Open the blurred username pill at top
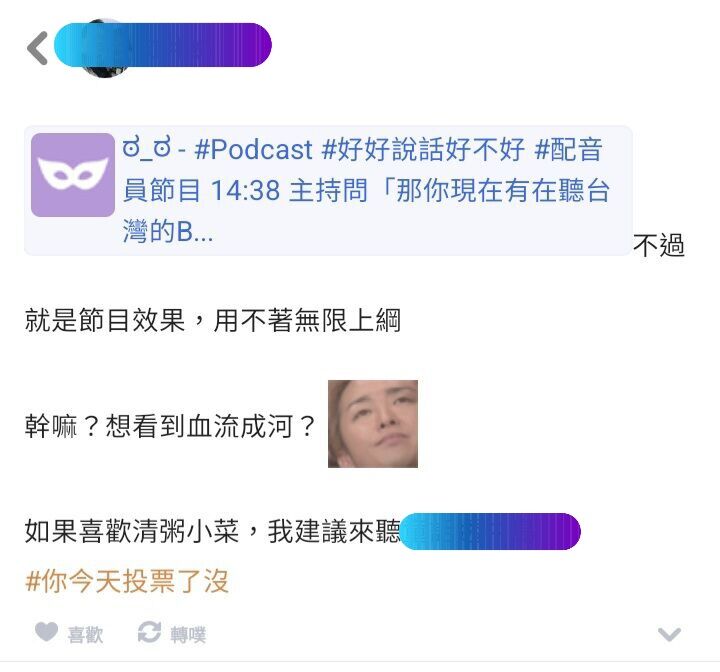720x672 pixels. 163,45
